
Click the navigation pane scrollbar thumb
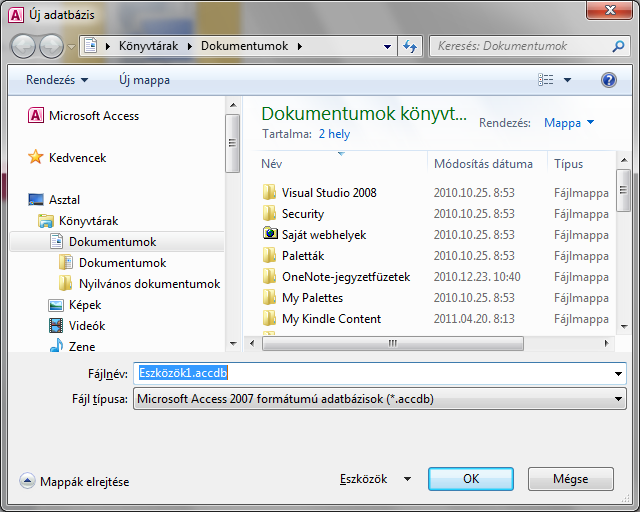[x=232, y=143]
